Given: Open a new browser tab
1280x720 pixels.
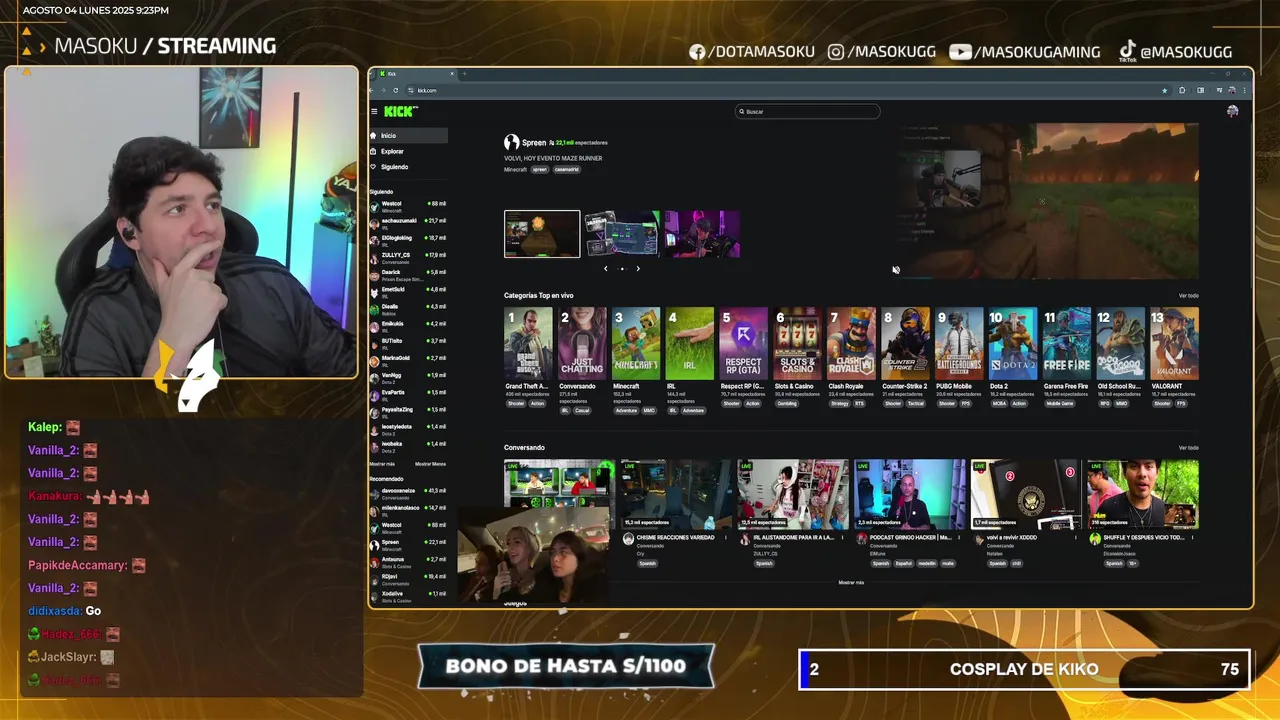Looking at the screenshot, I should click(x=464, y=74).
